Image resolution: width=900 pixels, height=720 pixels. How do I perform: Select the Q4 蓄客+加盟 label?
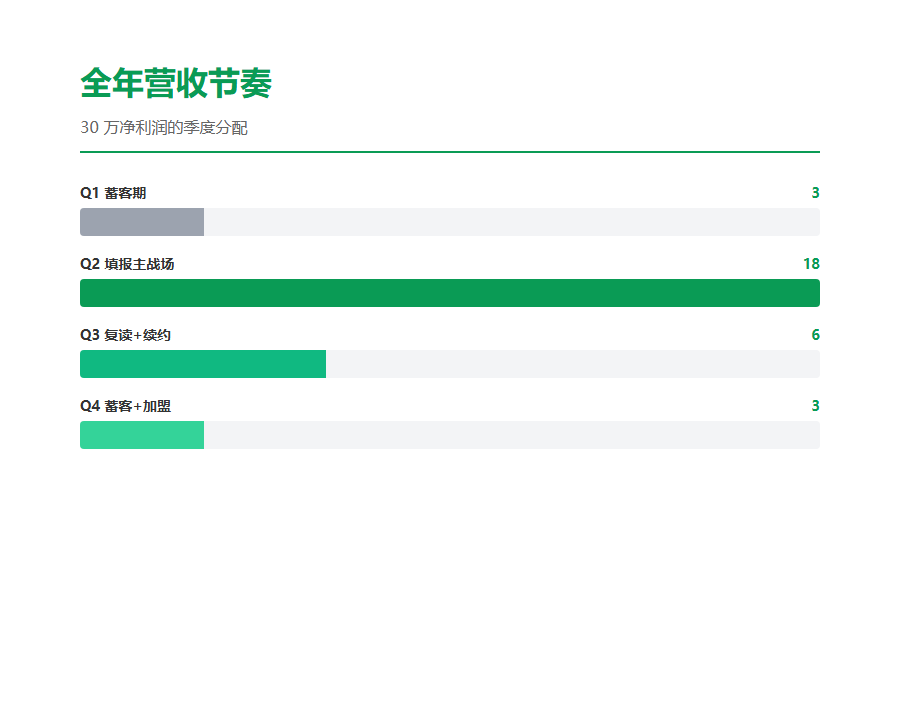click(x=125, y=407)
